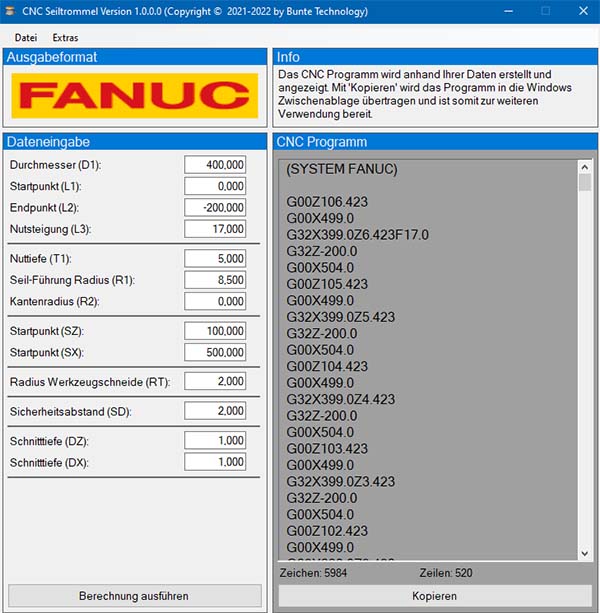Click the scroll down arrow of CNC Programm
Viewport: 600px width, 613px height.
[585, 553]
